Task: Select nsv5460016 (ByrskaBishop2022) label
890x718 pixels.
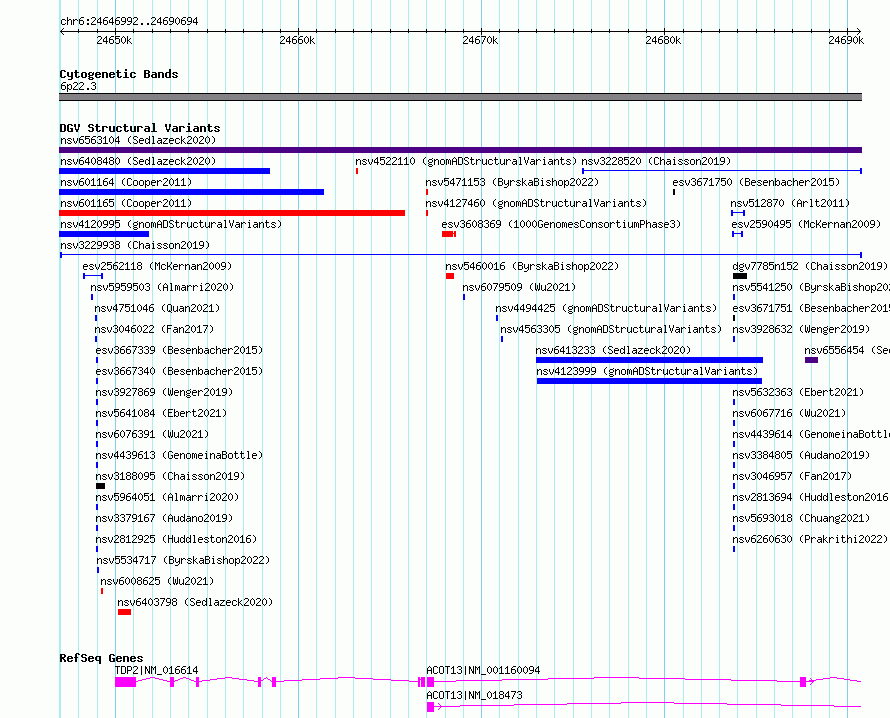Action: tap(532, 266)
